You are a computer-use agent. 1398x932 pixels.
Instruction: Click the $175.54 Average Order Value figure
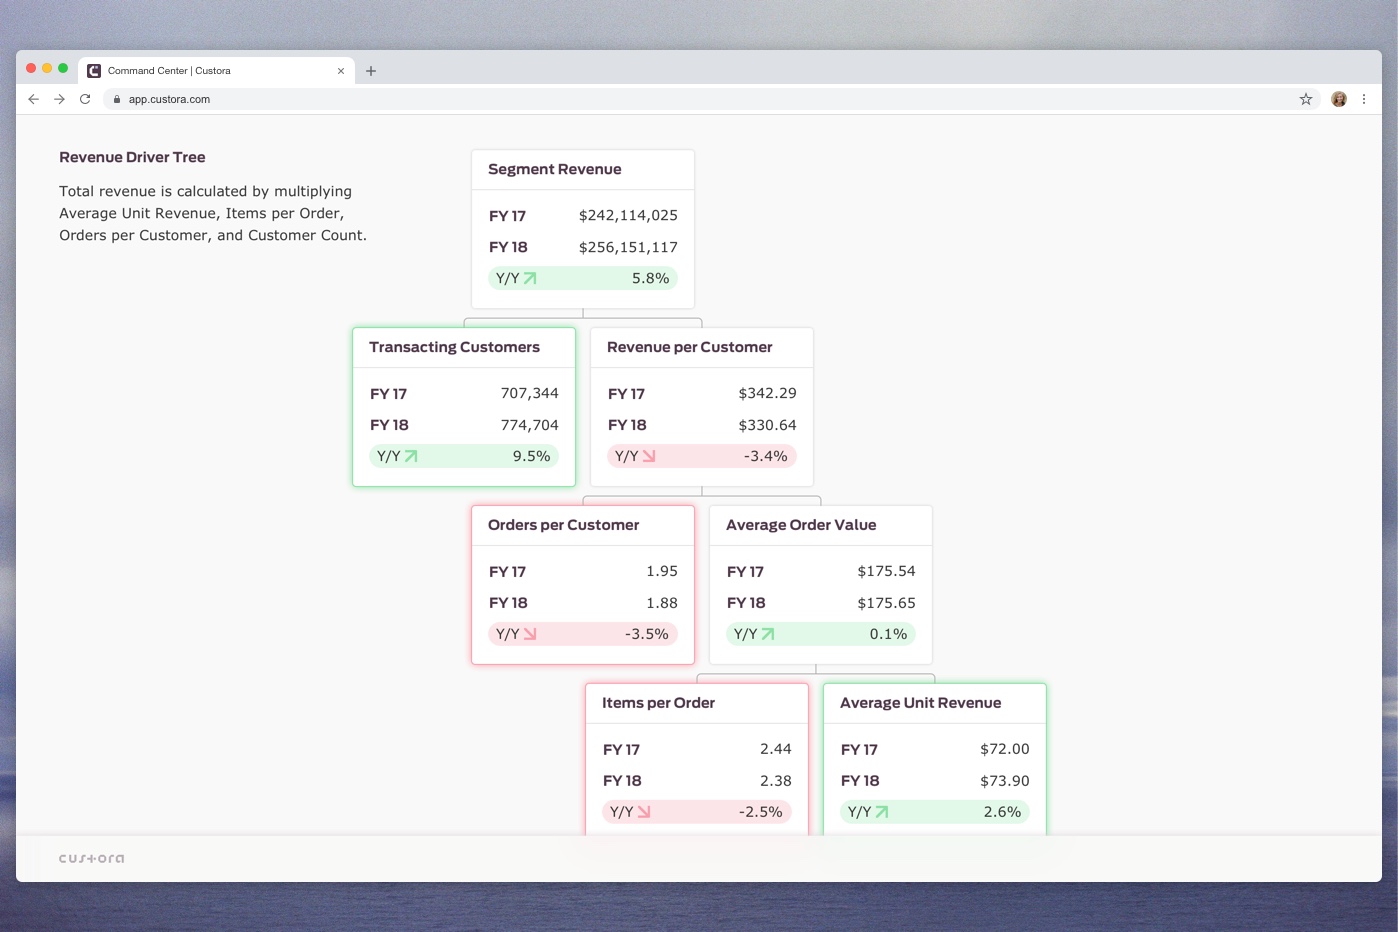(x=887, y=571)
